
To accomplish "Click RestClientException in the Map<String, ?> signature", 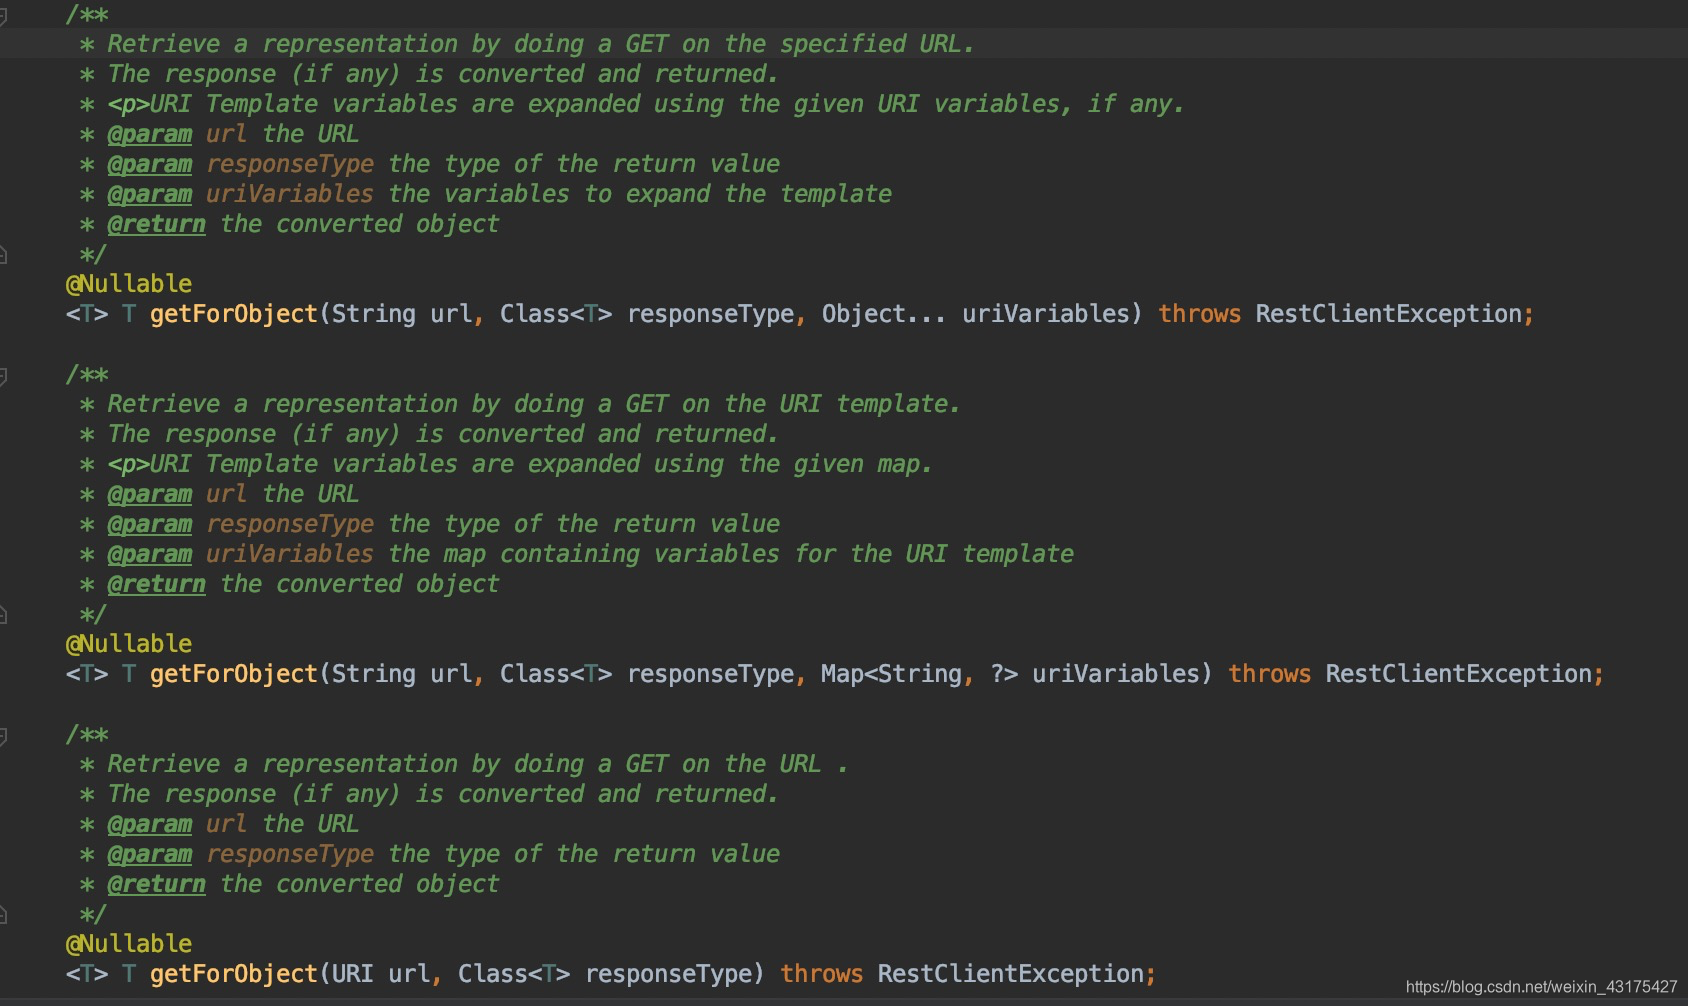I will point(1459,674).
